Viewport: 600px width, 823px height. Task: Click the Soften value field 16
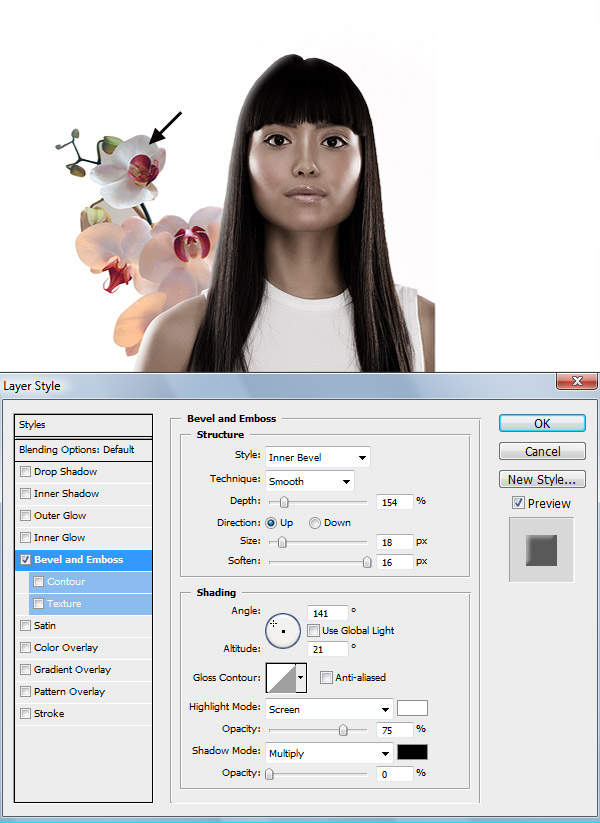394,562
